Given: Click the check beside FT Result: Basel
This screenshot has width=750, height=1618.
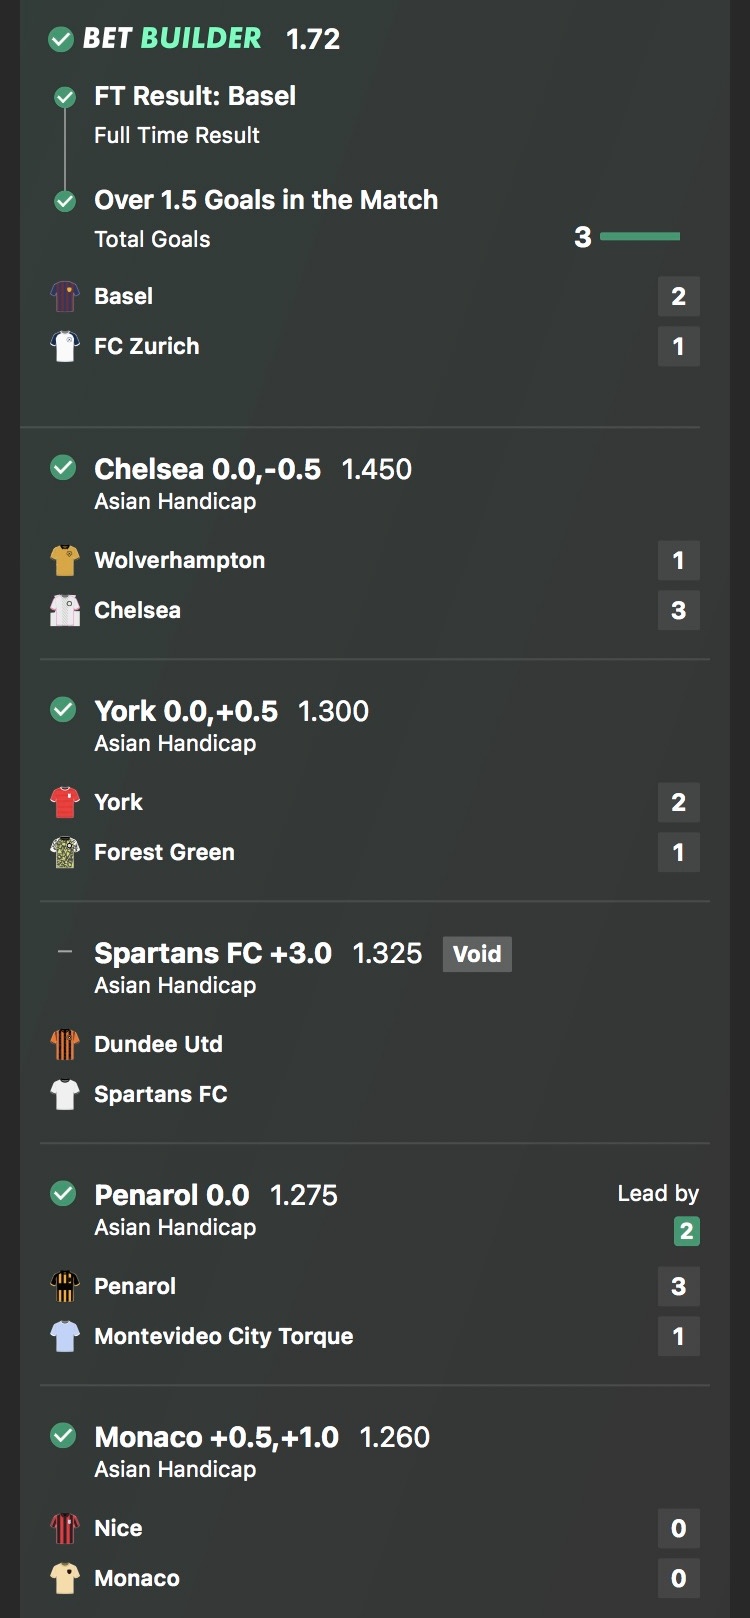Looking at the screenshot, I should 65,97.
